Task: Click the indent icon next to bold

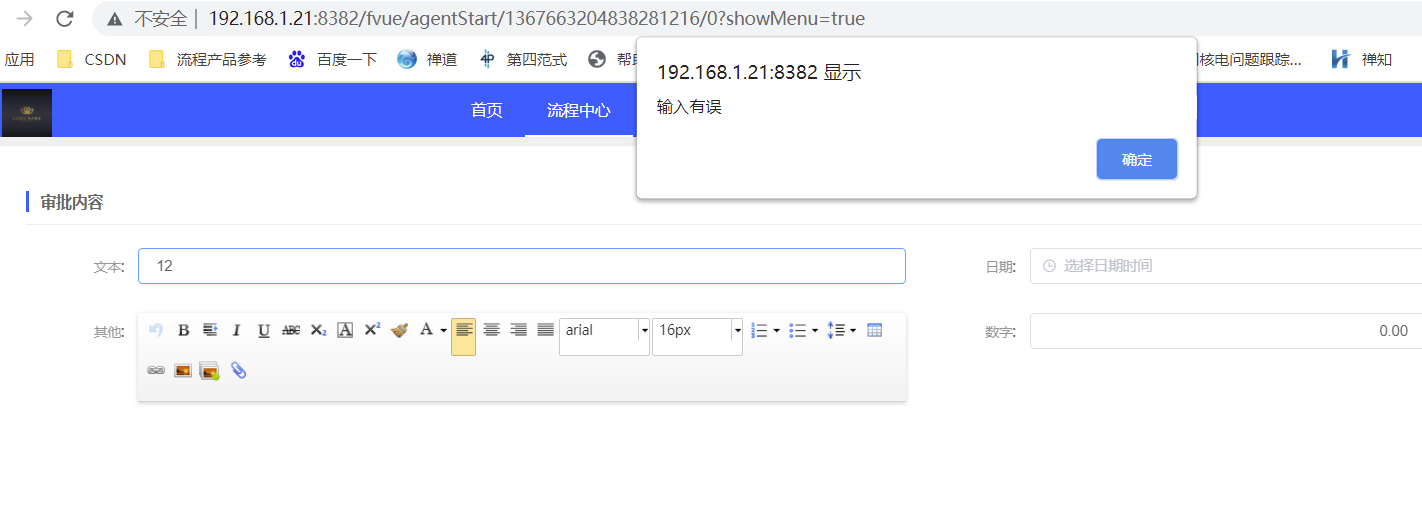Action: click(210, 330)
